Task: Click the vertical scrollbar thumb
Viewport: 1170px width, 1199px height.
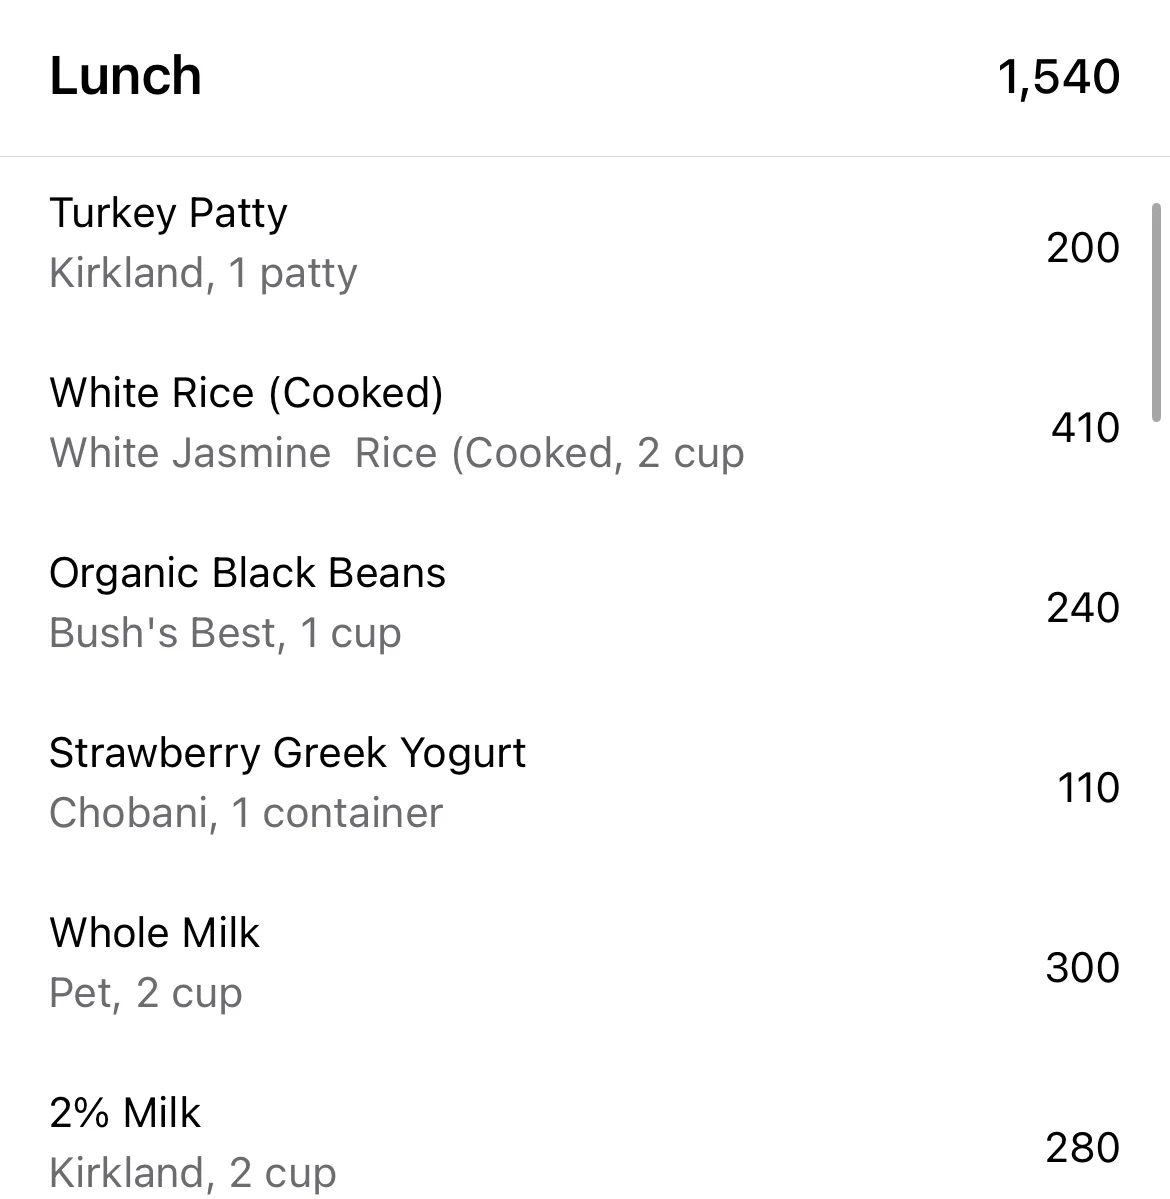Action: (x=1156, y=312)
